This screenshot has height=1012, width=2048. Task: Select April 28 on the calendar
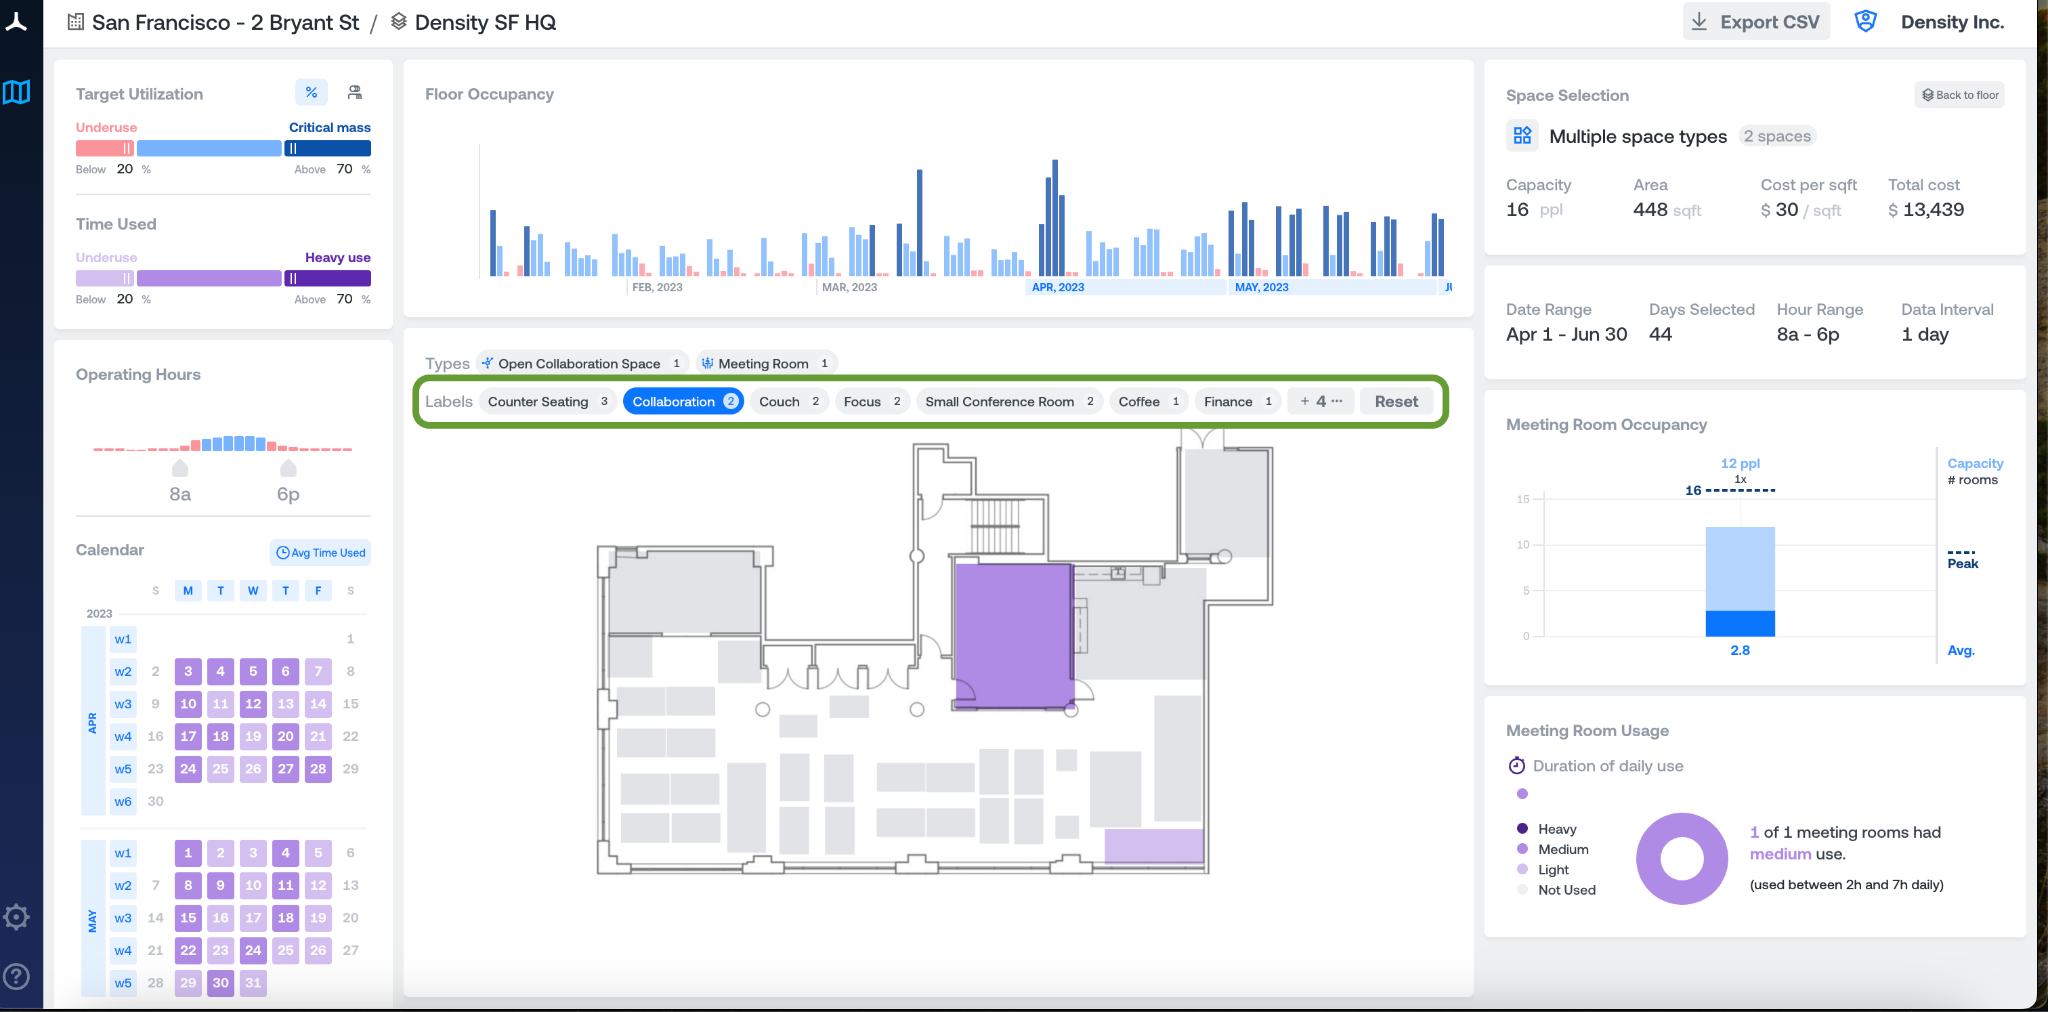(318, 769)
